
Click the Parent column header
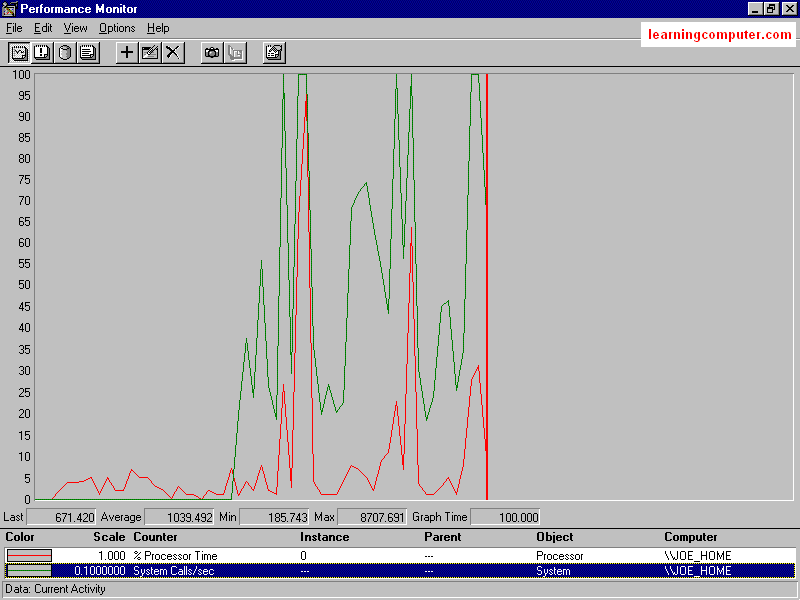[442, 537]
